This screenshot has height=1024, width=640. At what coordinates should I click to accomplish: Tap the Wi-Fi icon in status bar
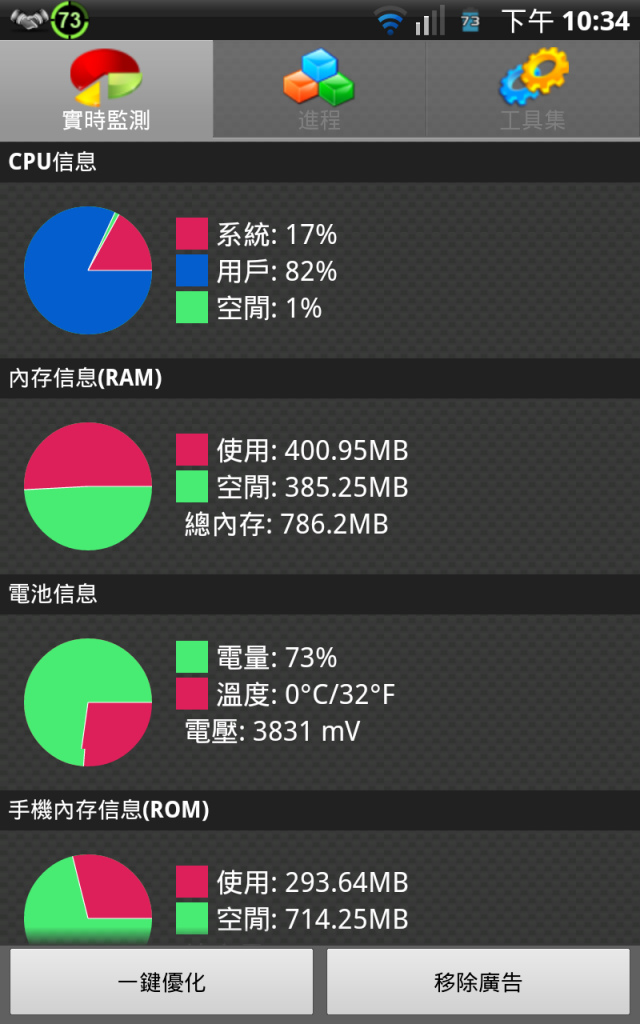coord(390,22)
